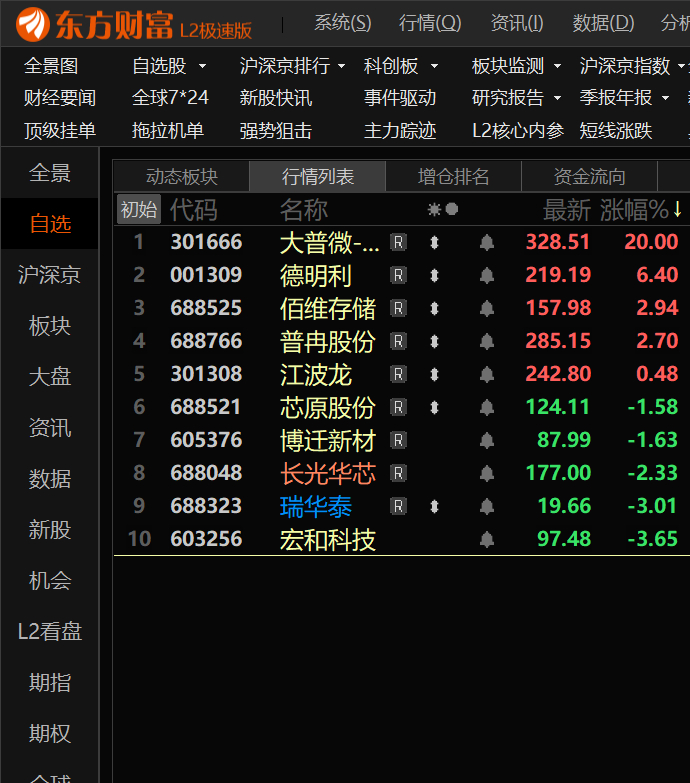
Task: Open 全景图 from the toolbar
Action: (x=51, y=66)
